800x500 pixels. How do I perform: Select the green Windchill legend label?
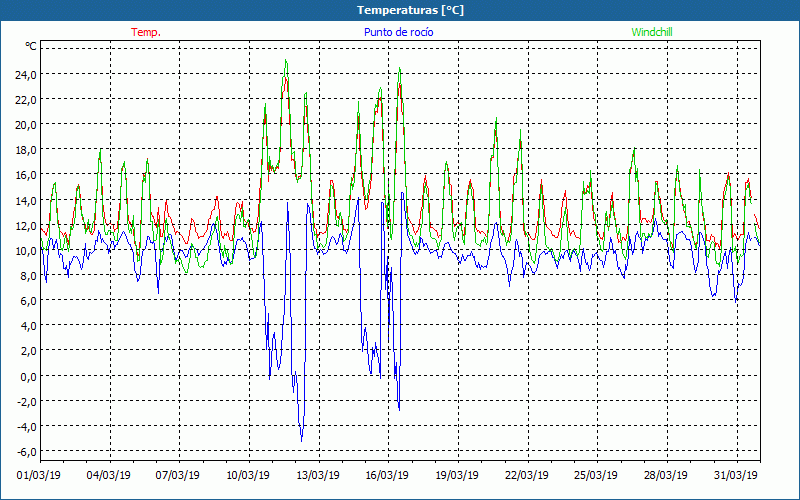click(x=652, y=32)
